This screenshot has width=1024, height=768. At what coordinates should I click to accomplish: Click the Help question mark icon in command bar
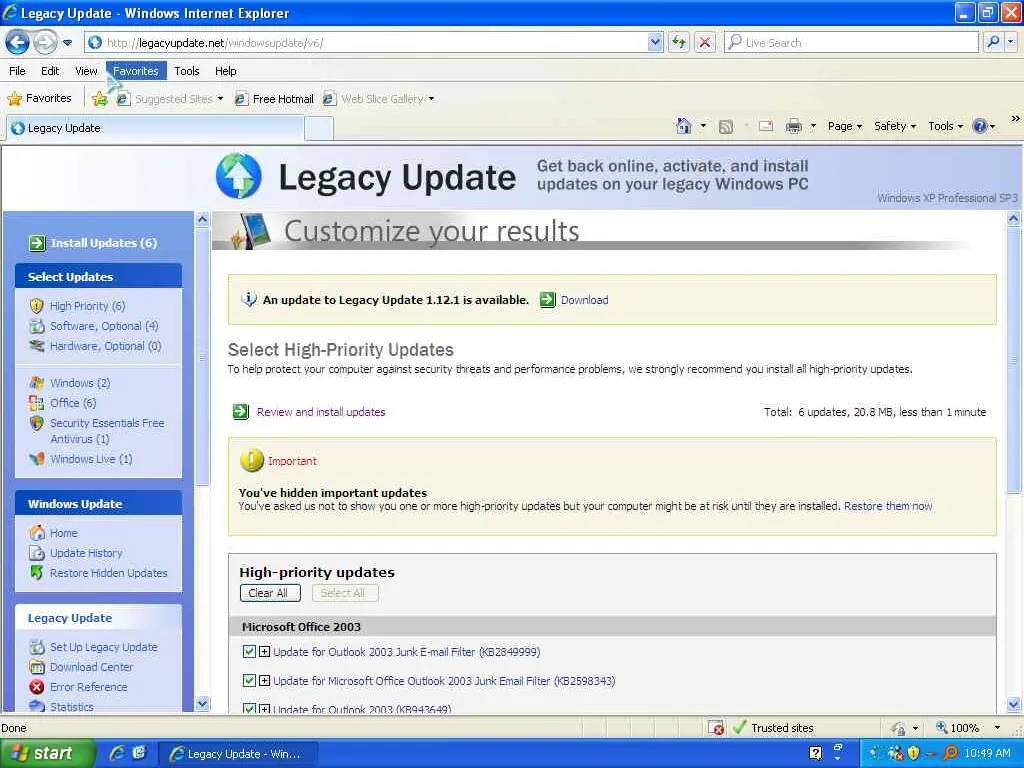coord(980,126)
